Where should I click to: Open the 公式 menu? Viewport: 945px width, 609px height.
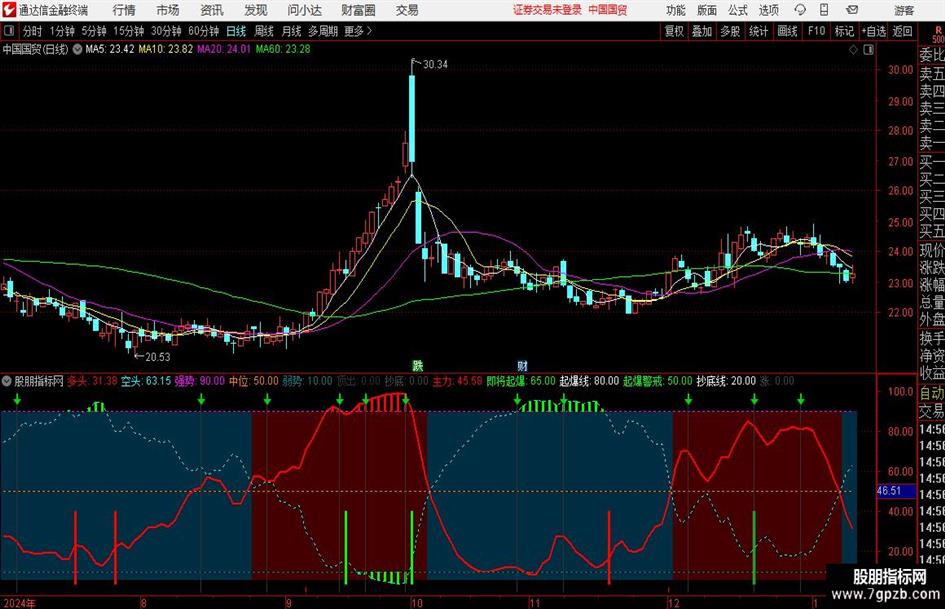click(737, 10)
